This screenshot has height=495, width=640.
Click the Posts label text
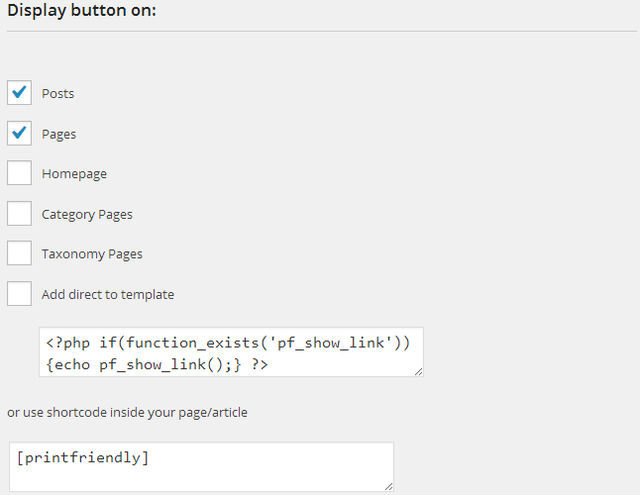click(58, 94)
